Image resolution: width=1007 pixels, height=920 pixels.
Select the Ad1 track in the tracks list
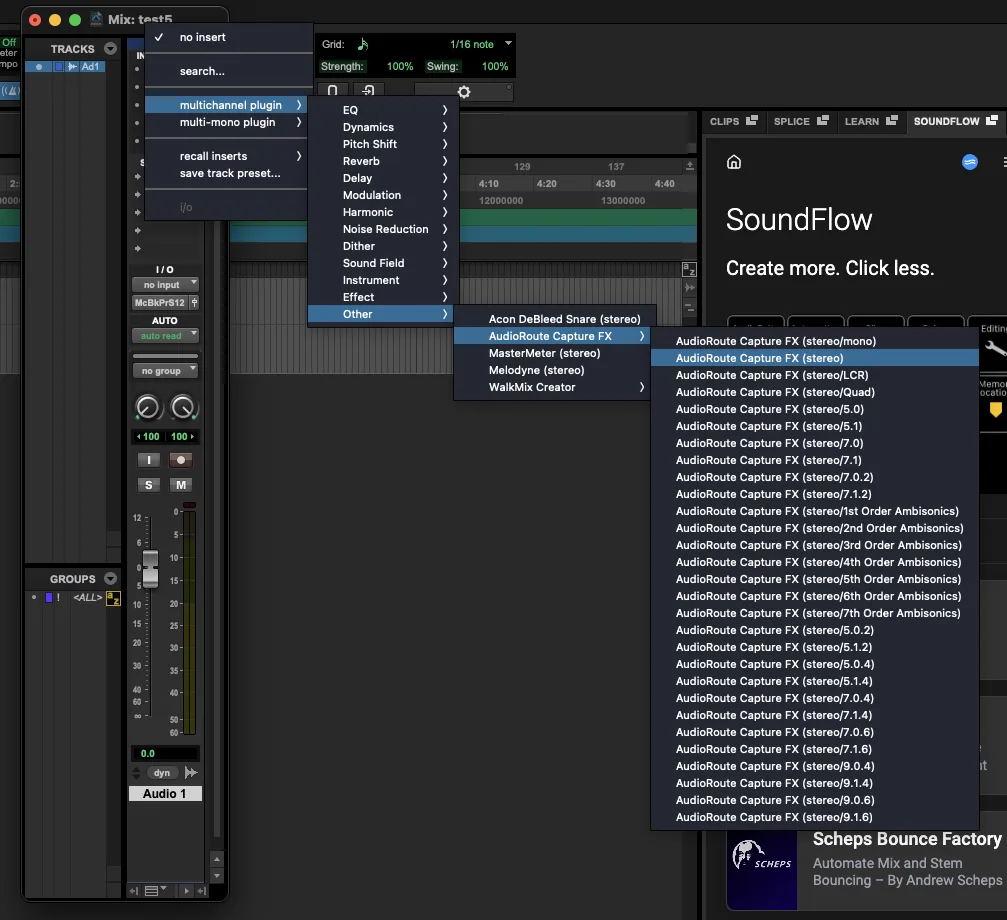(x=90, y=67)
